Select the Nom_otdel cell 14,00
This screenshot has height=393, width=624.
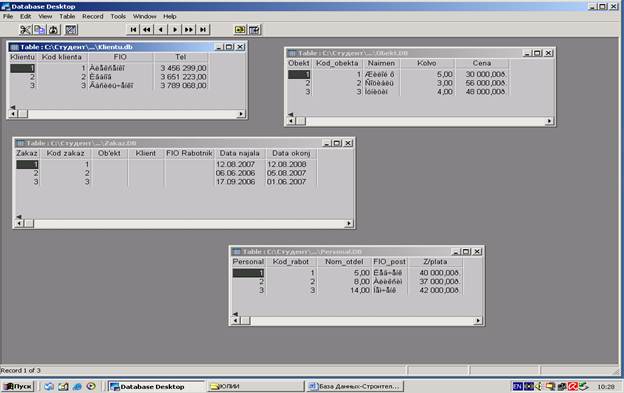(344, 290)
